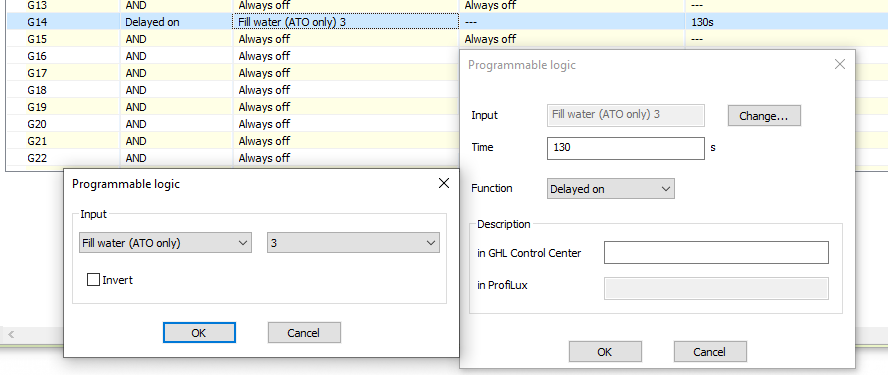
Task: Click the second Always off cell in row G13
Action: (572, 6)
